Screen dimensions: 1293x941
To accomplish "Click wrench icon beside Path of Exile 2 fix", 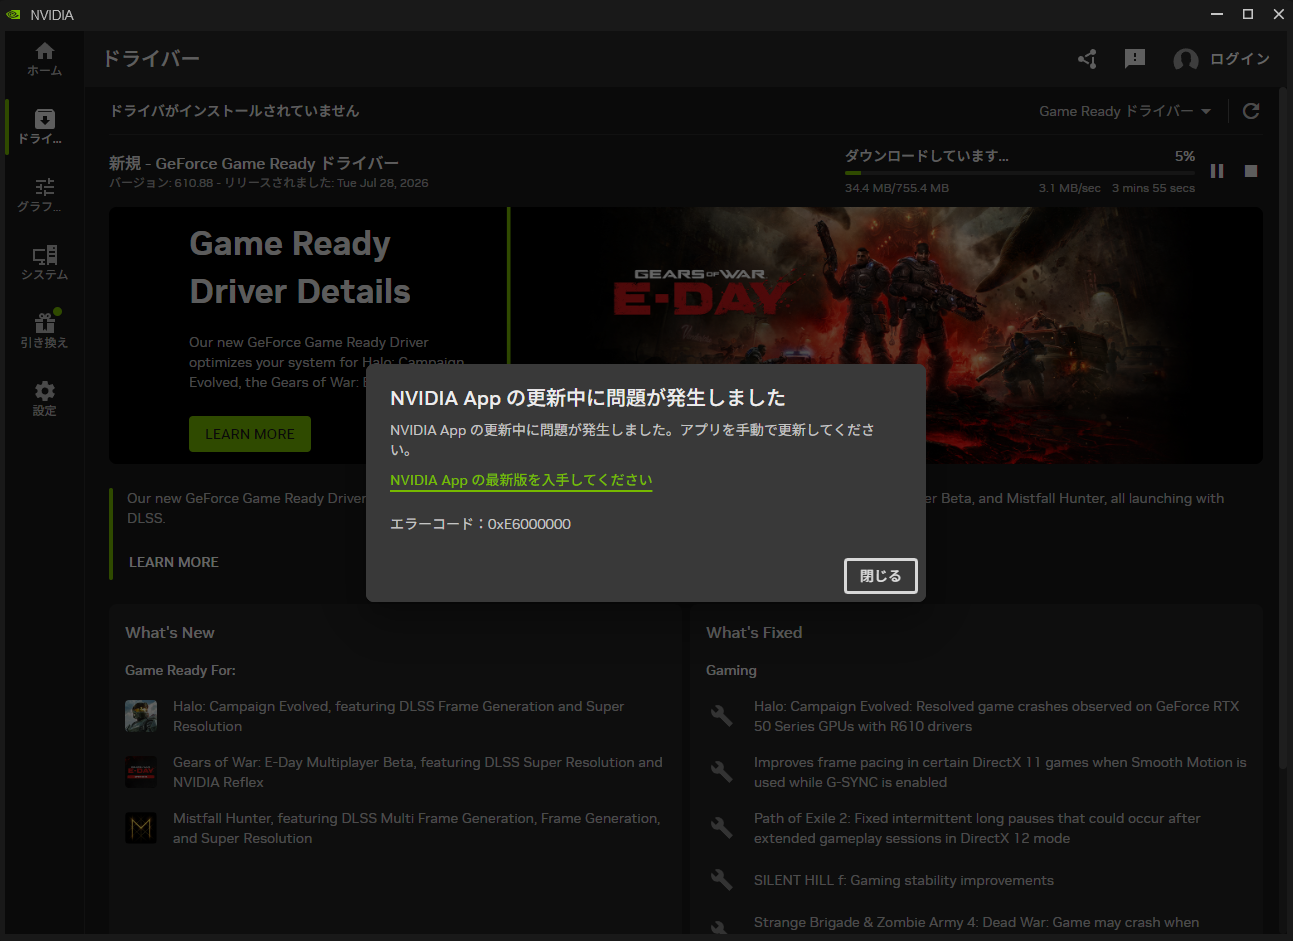I will pos(722,828).
